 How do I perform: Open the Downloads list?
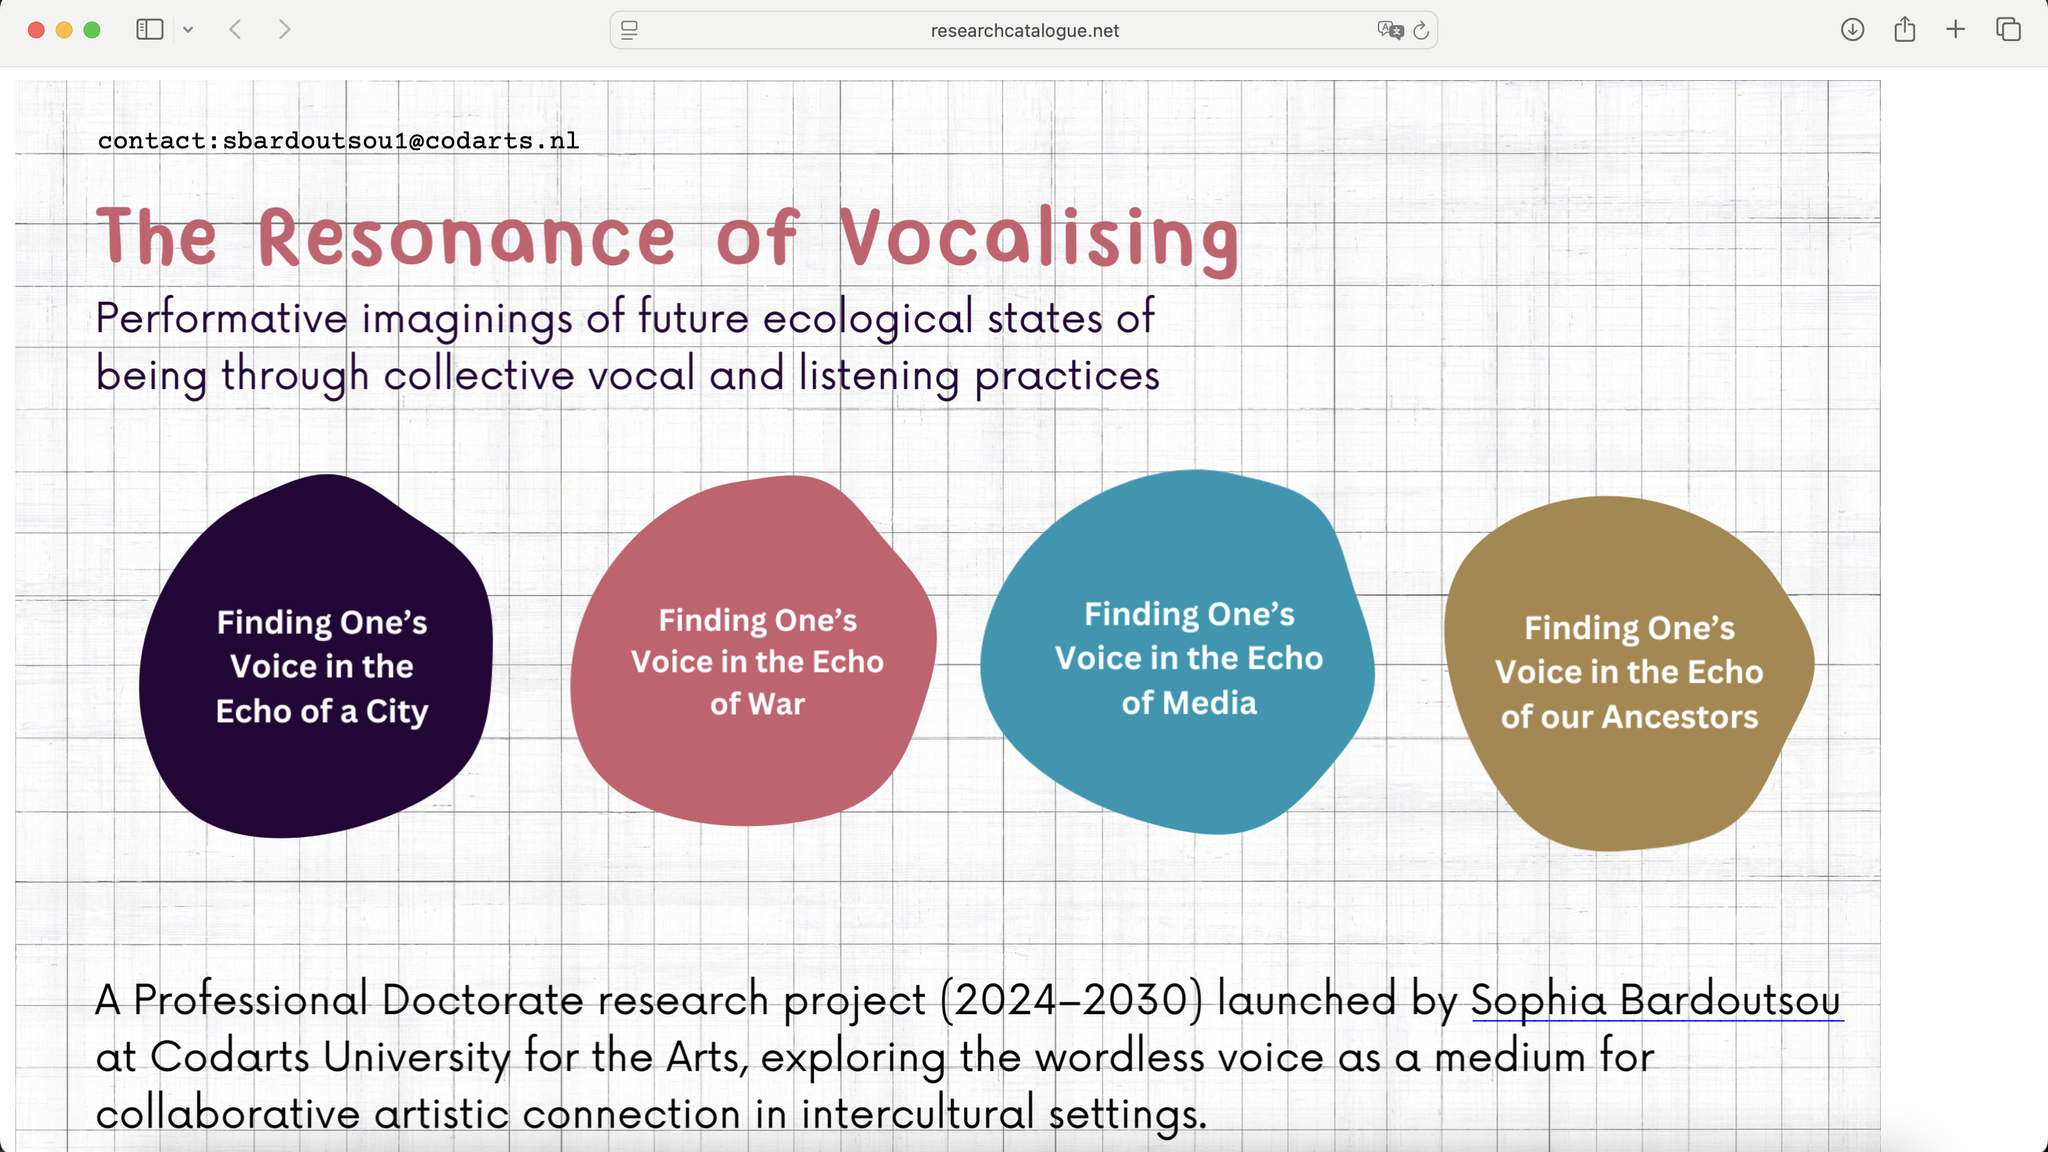pos(1853,29)
